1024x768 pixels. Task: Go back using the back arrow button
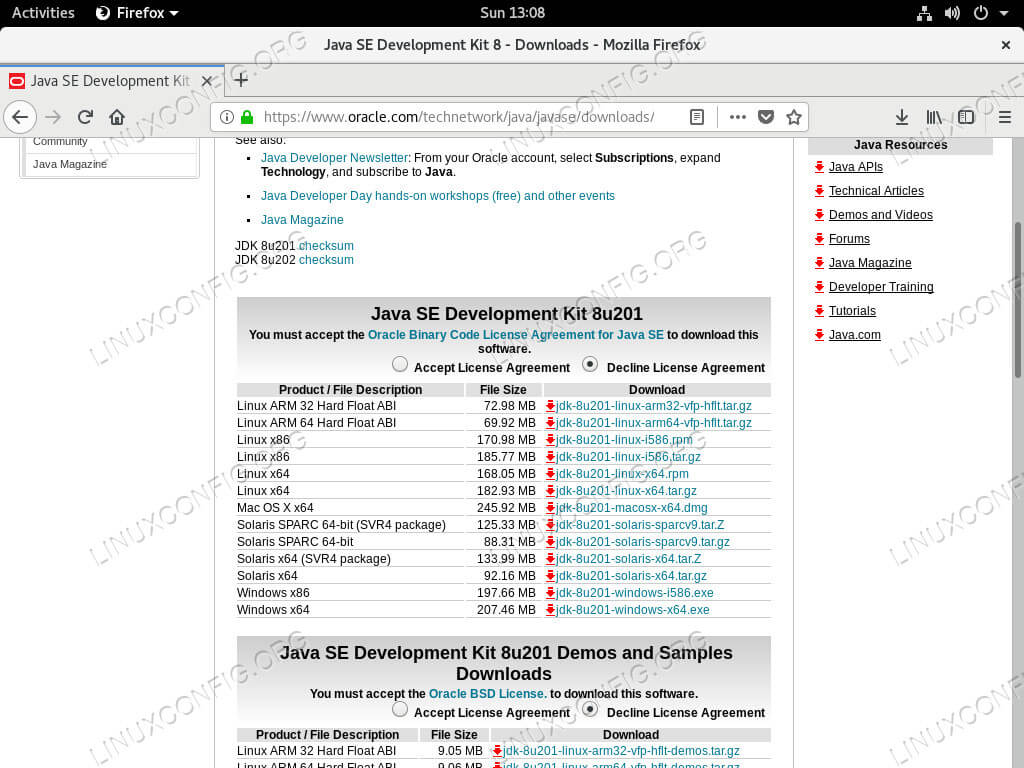coord(20,118)
